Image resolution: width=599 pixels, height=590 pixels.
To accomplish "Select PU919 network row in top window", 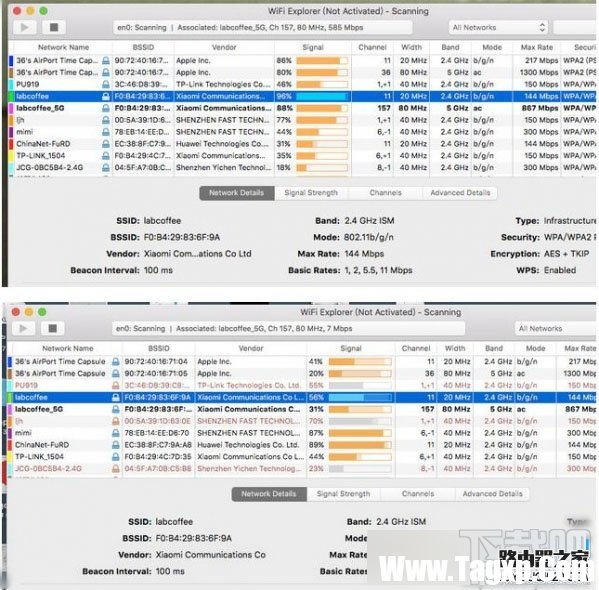I will pos(302,84).
